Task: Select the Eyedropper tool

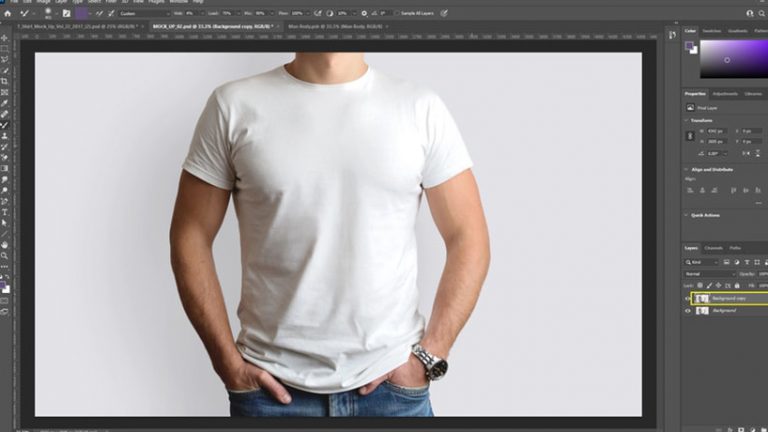Action: (x=4, y=103)
